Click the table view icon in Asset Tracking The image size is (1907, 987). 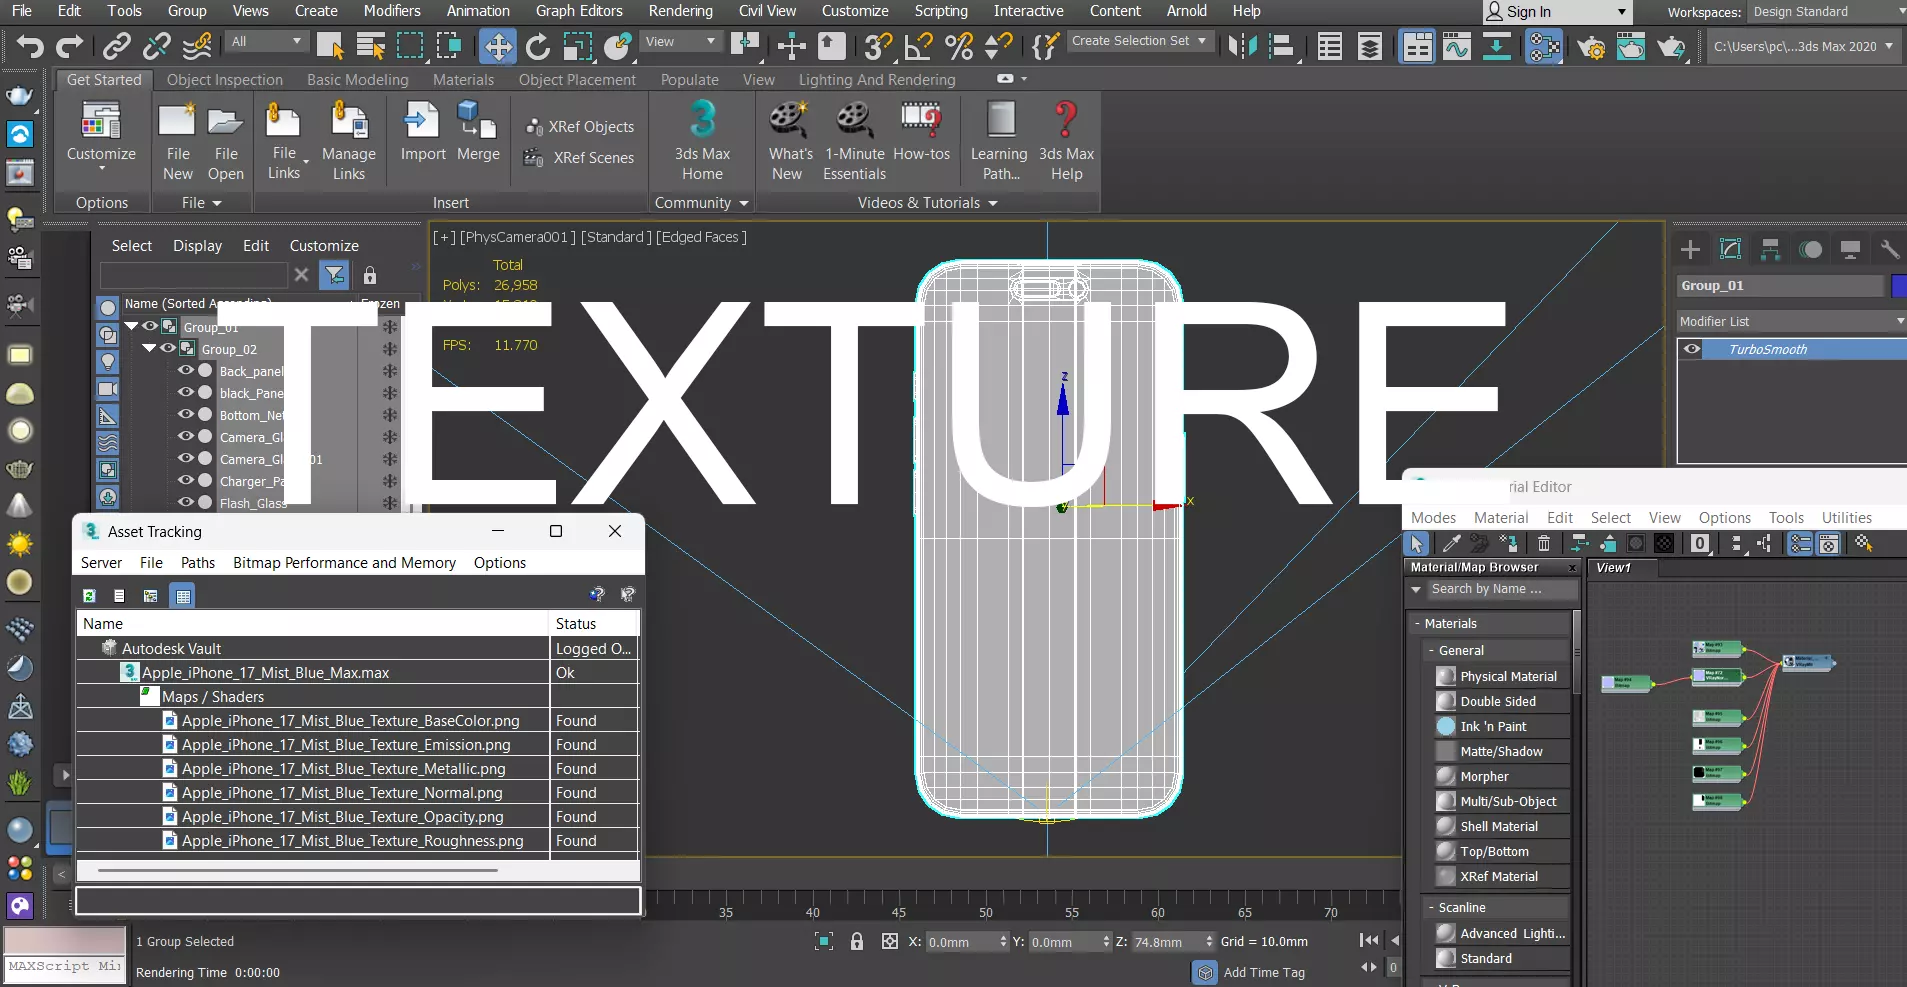(x=182, y=595)
